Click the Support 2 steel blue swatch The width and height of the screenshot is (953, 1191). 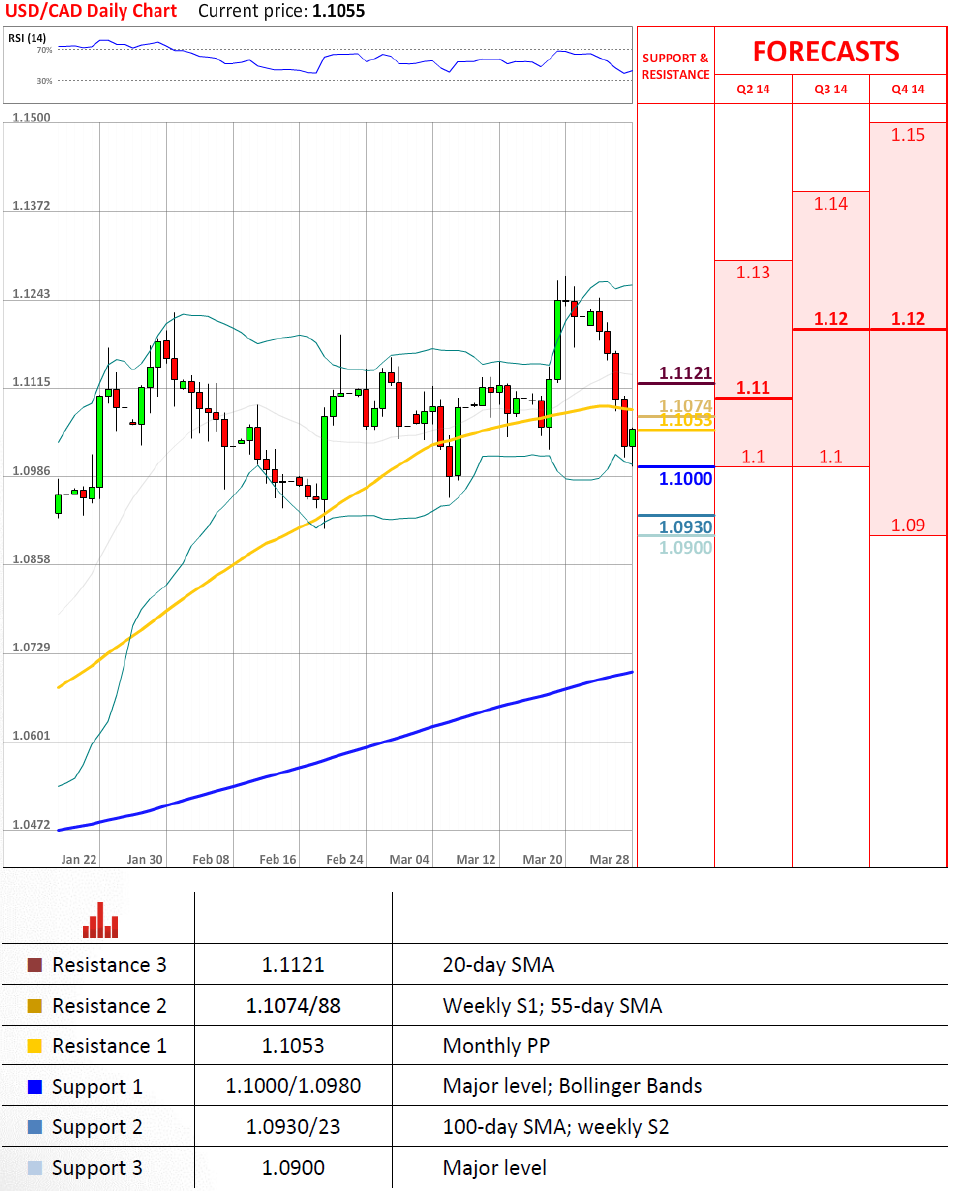tap(35, 1127)
